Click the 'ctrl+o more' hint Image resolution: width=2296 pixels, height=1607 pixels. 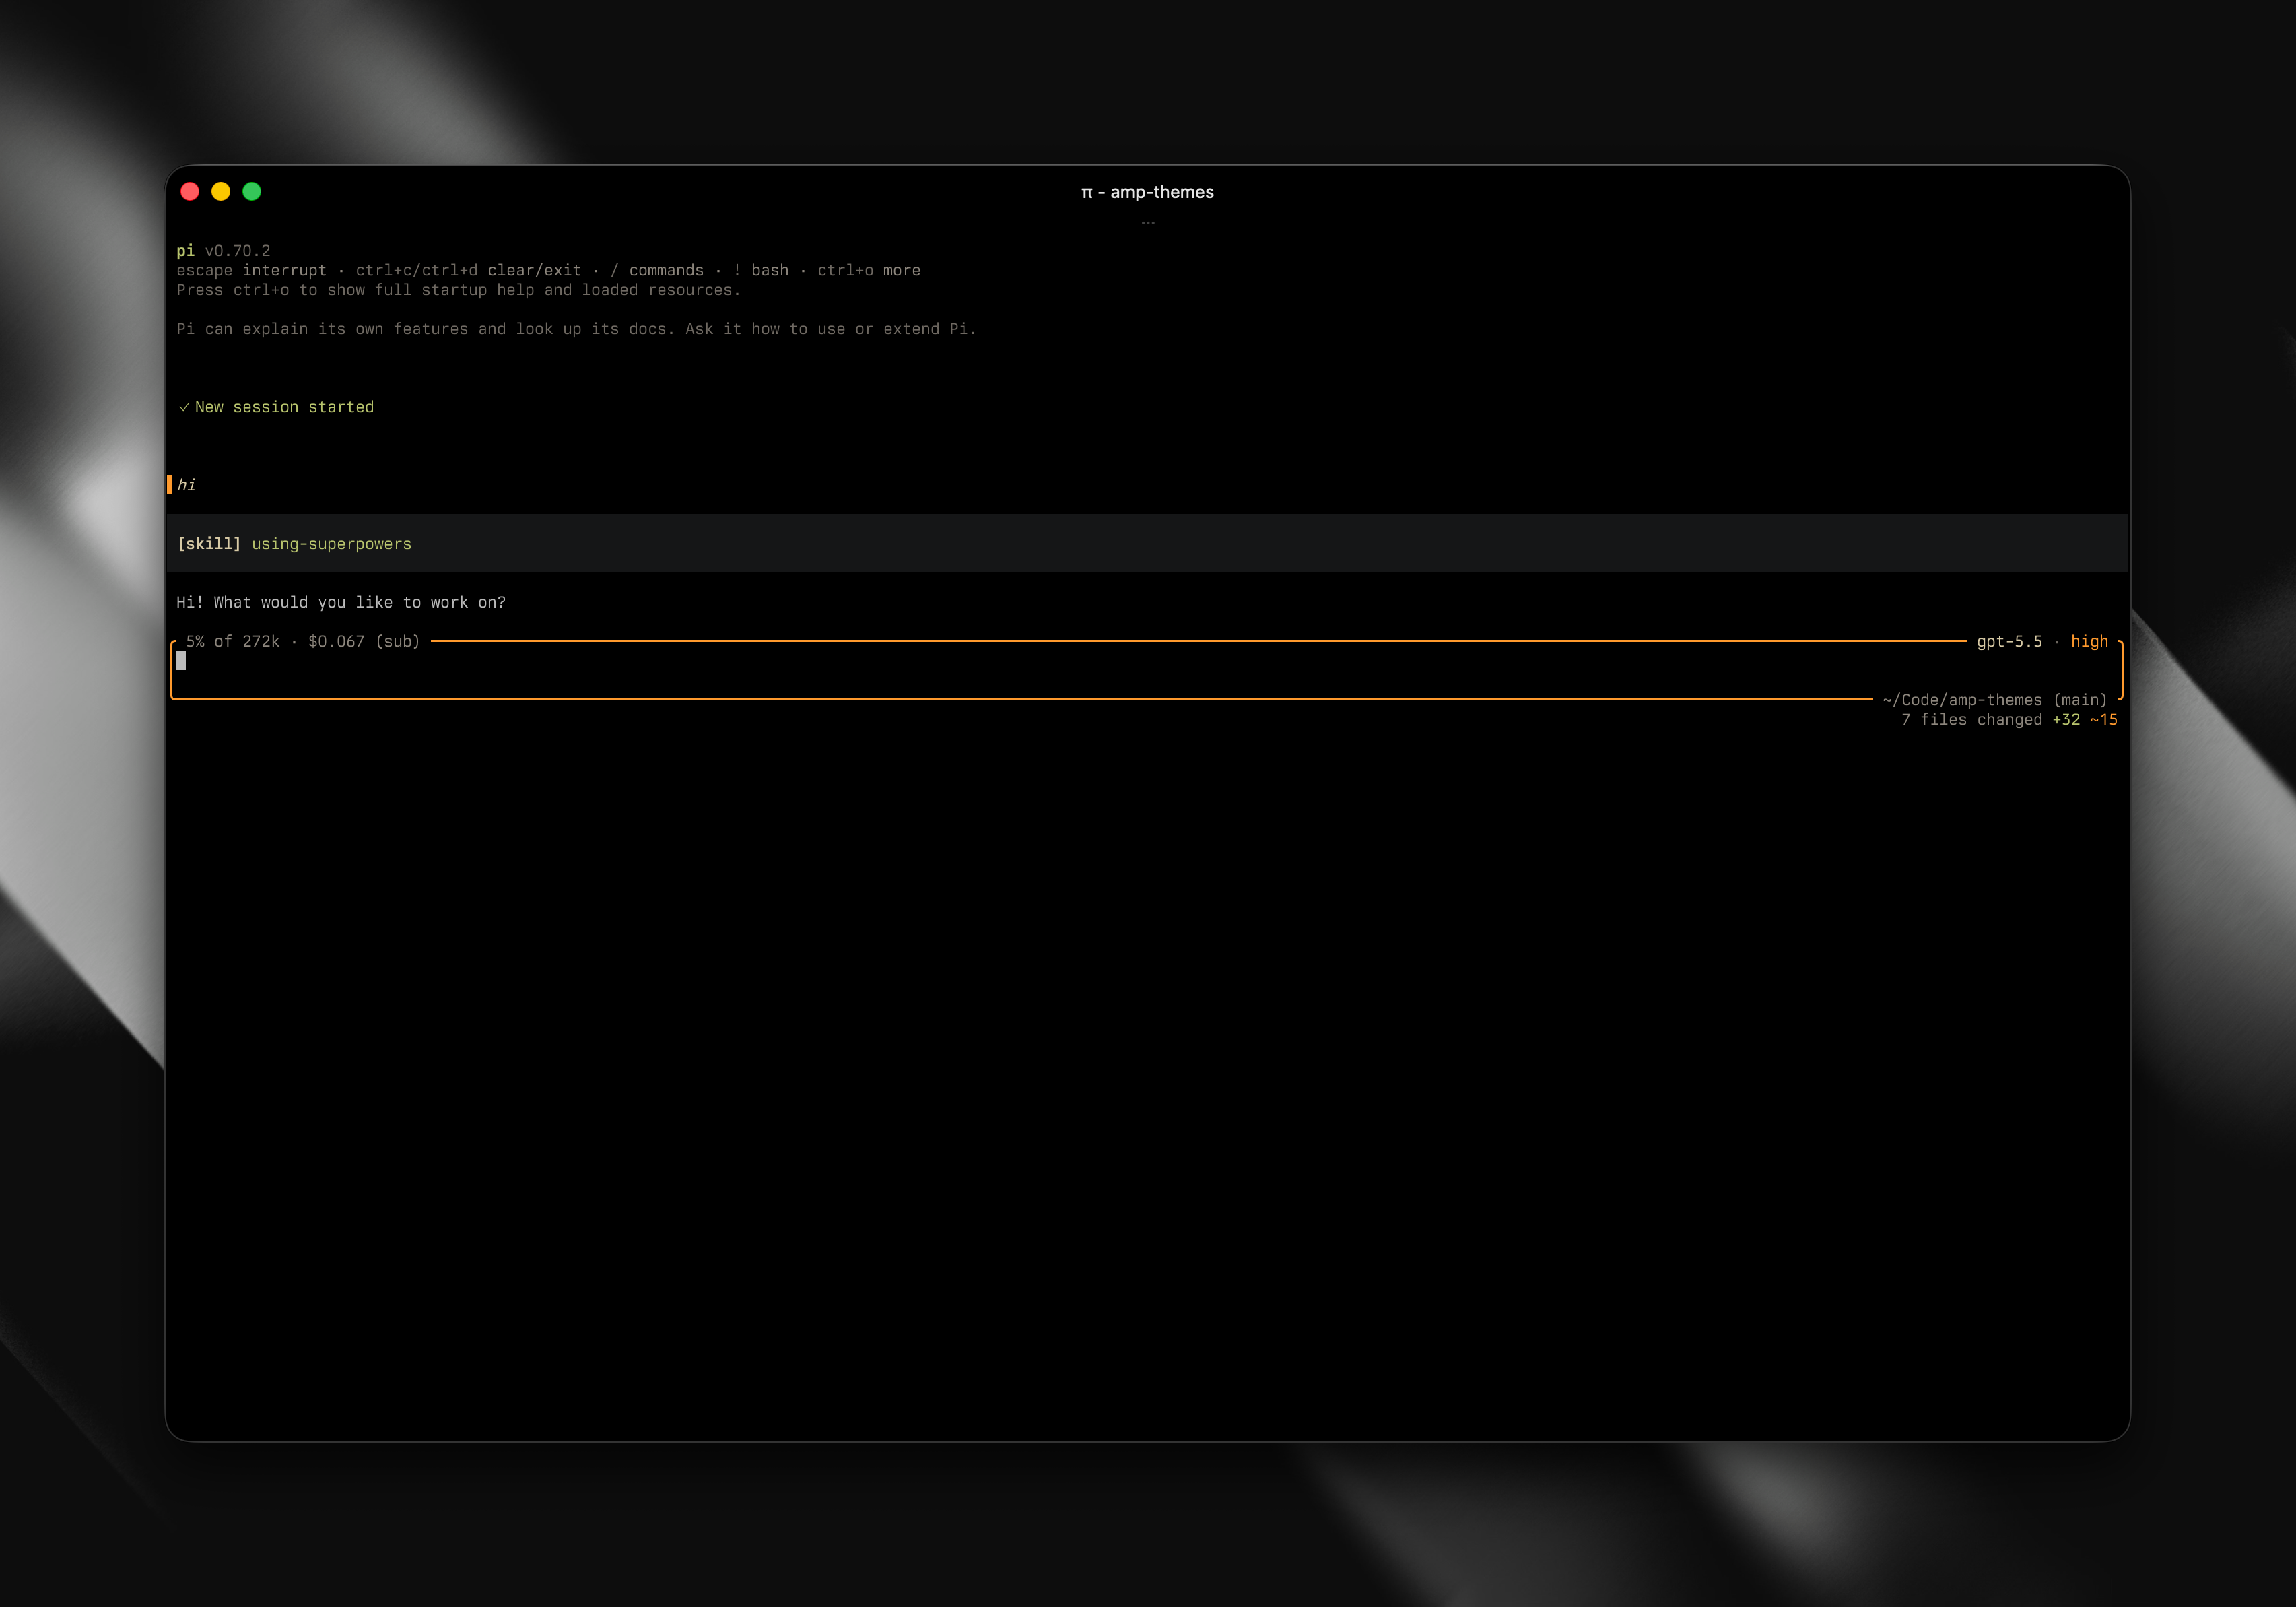click(869, 270)
